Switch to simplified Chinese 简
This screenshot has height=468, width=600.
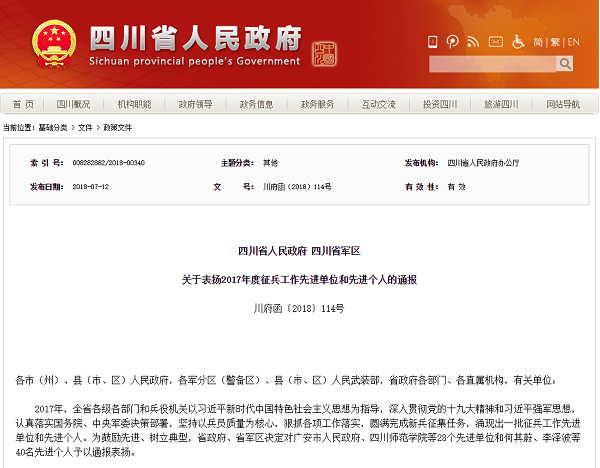tap(538, 42)
